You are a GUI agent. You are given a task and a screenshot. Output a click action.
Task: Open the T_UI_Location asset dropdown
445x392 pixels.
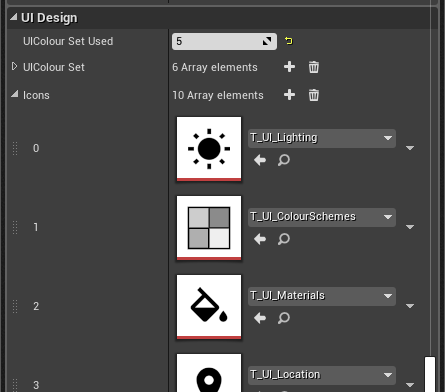[322, 375]
